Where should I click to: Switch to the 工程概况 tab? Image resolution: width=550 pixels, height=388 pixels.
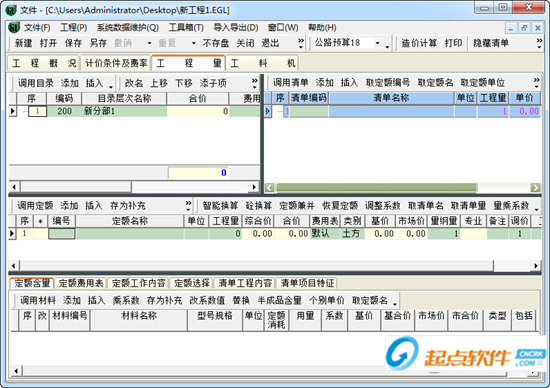[x=44, y=63]
